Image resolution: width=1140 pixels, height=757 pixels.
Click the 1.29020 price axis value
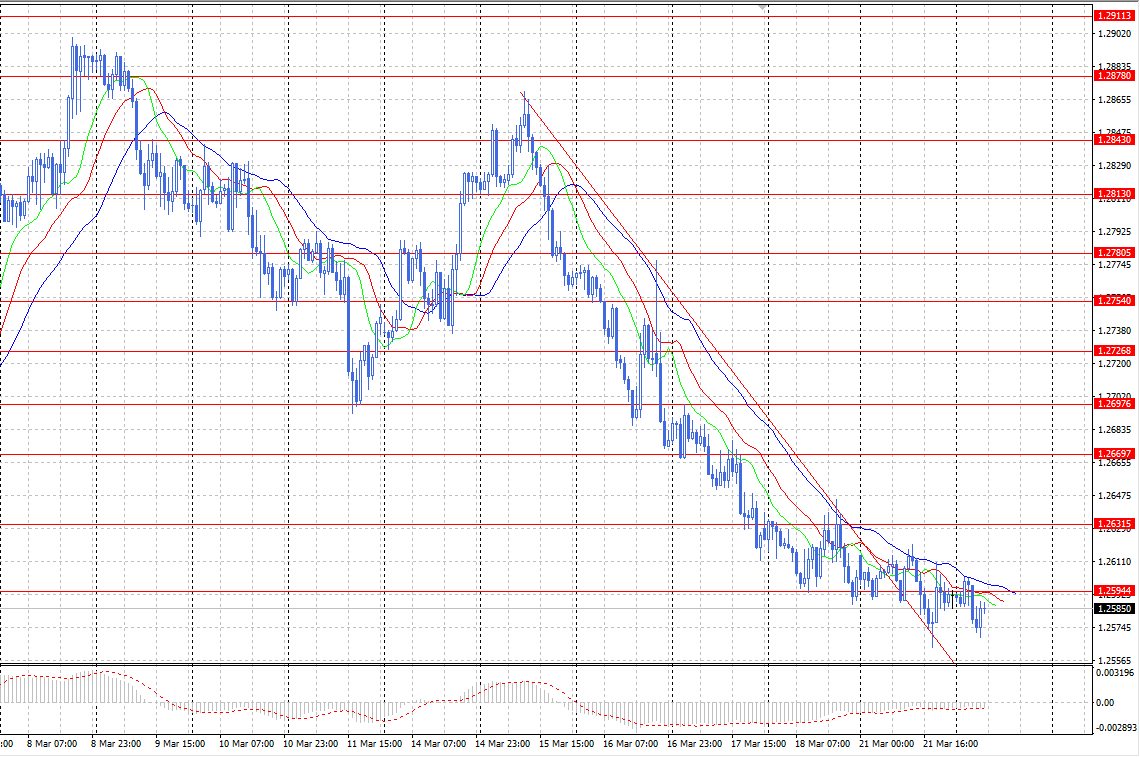tap(1115, 33)
